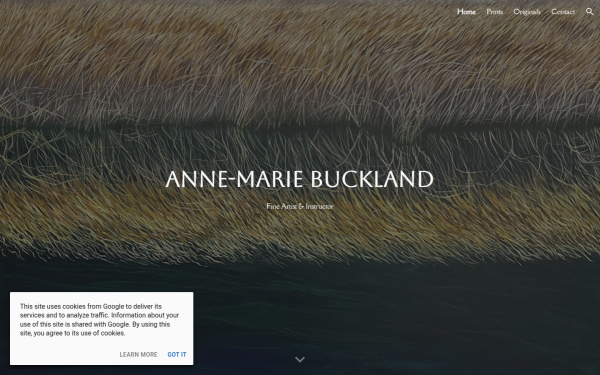Click LEARN MORE about cookies

138,355
